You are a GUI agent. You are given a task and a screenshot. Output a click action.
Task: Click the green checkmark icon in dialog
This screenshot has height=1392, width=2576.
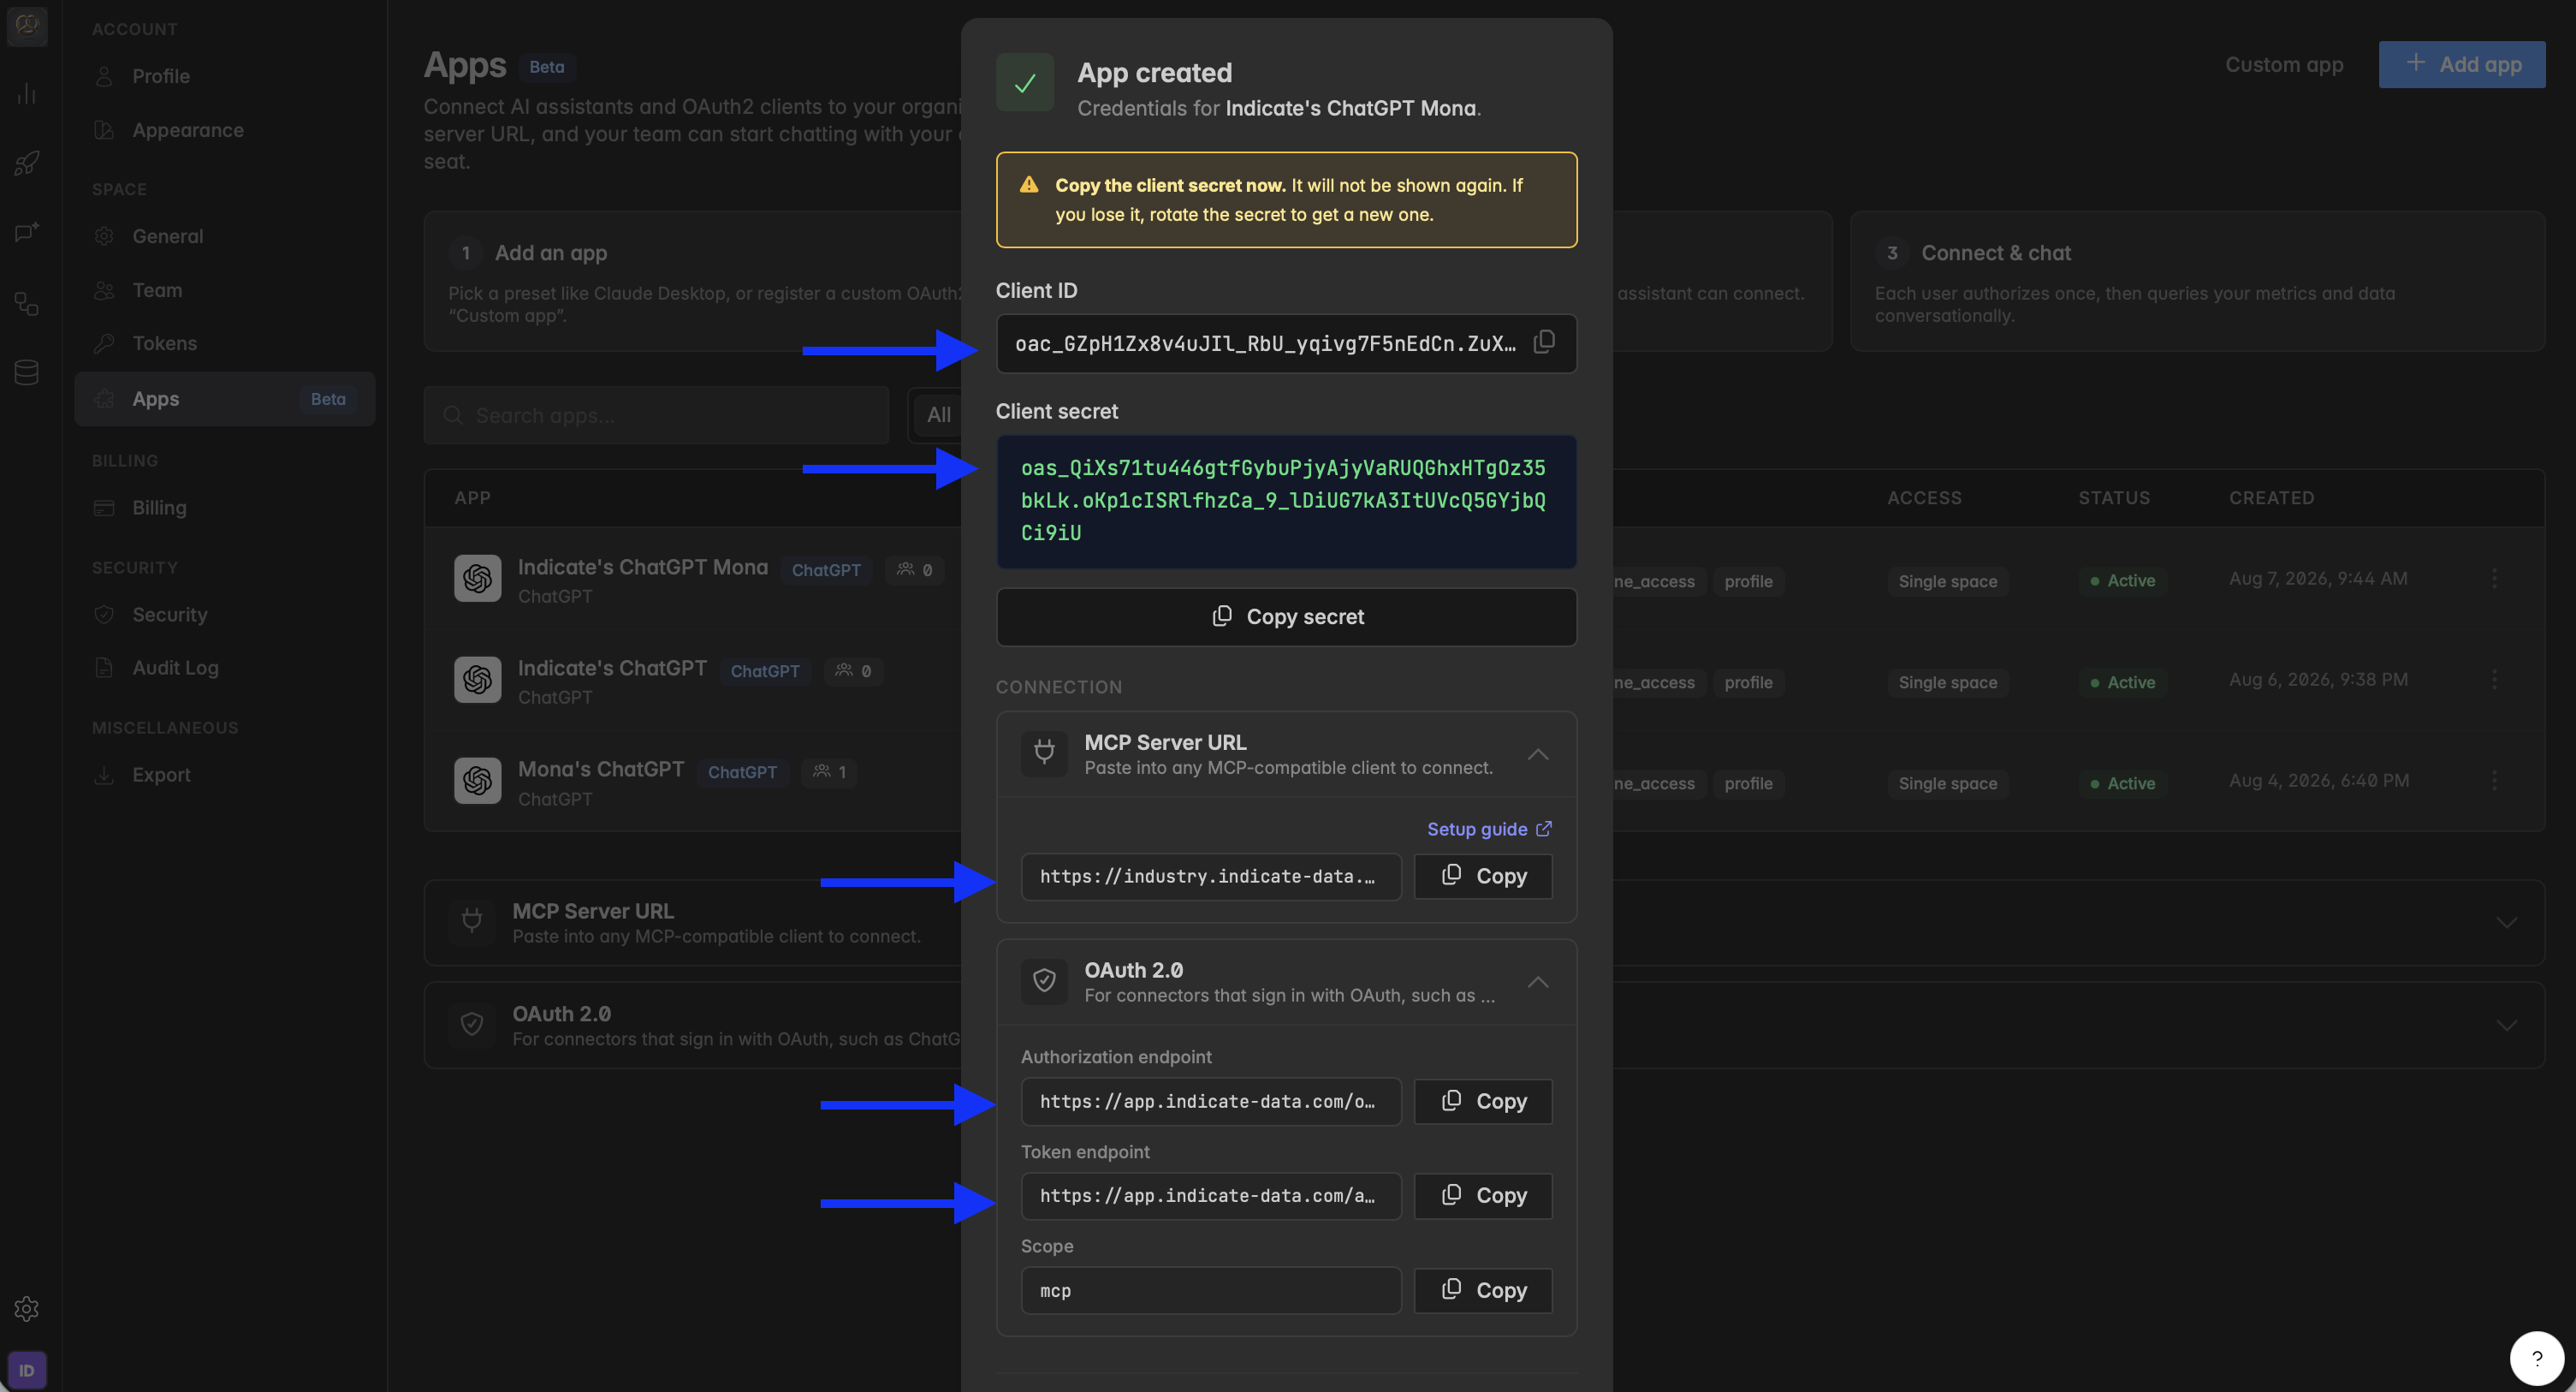[x=1025, y=82]
